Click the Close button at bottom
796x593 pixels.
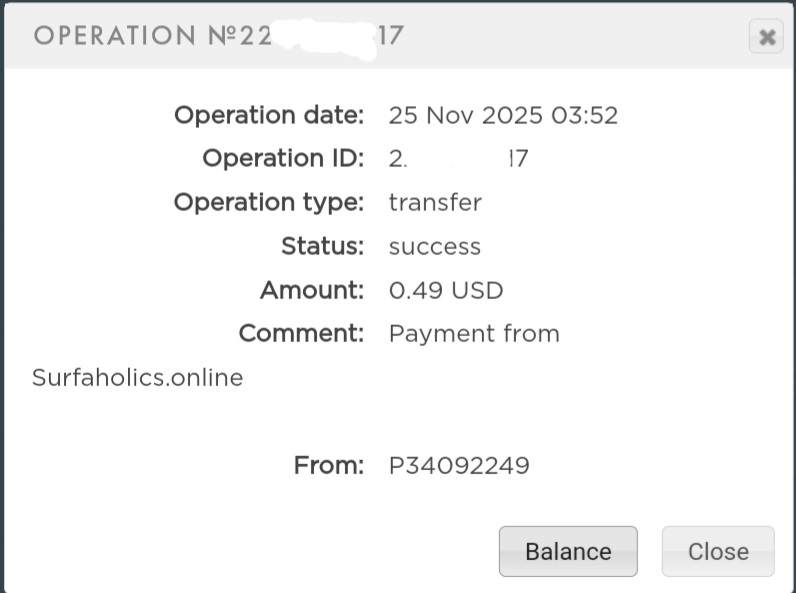(x=718, y=551)
